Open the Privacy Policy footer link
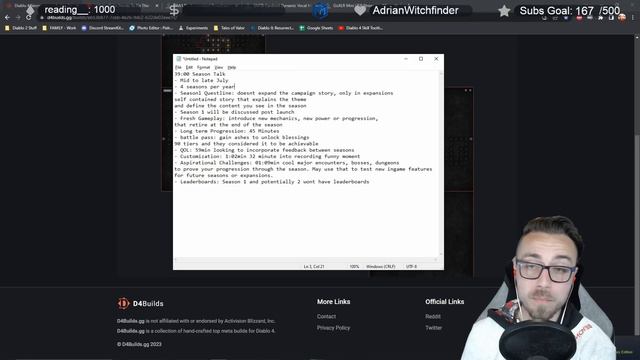This screenshot has height=360, width=640. pos(333,328)
